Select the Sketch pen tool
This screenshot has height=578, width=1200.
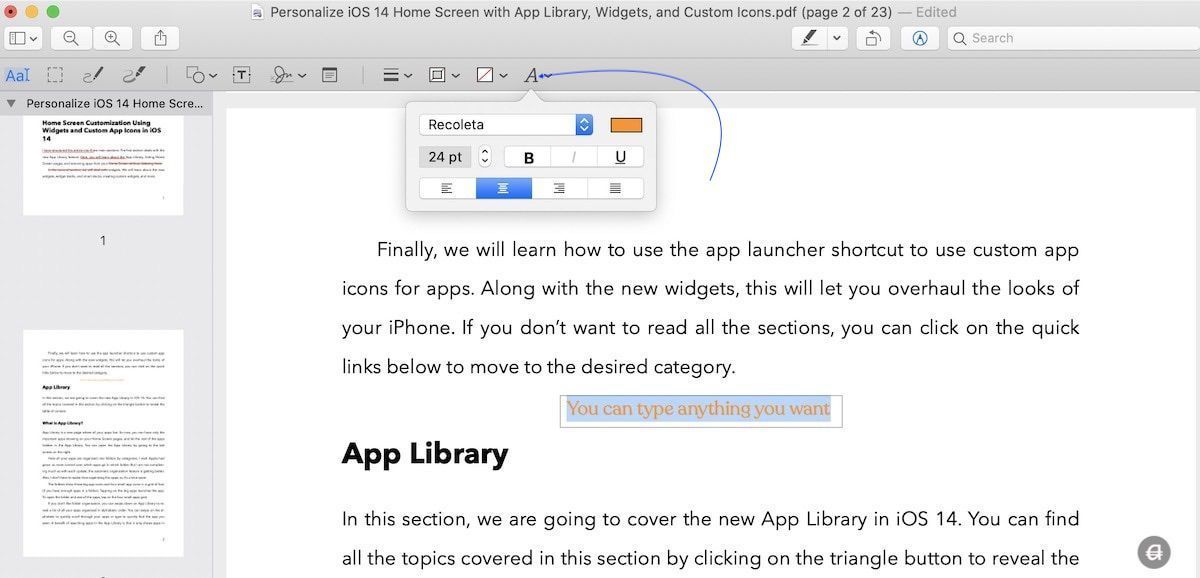click(x=92, y=75)
